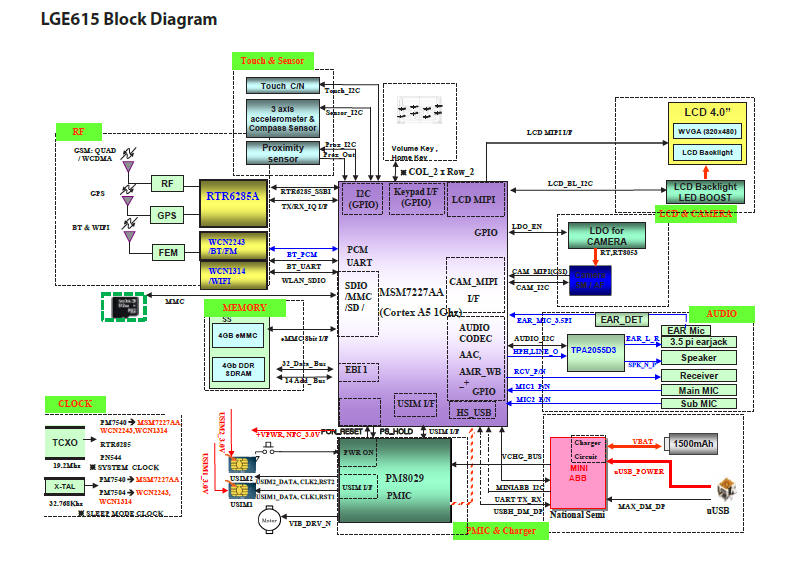Click the WVGA (320x480) box
The height and width of the screenshot is (570, 799).
(707, 131)
